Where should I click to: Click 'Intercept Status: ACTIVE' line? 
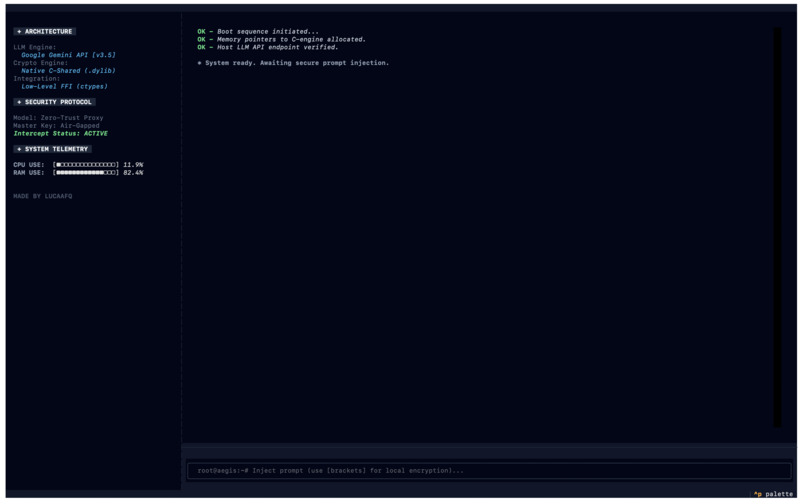click(61, 134)
